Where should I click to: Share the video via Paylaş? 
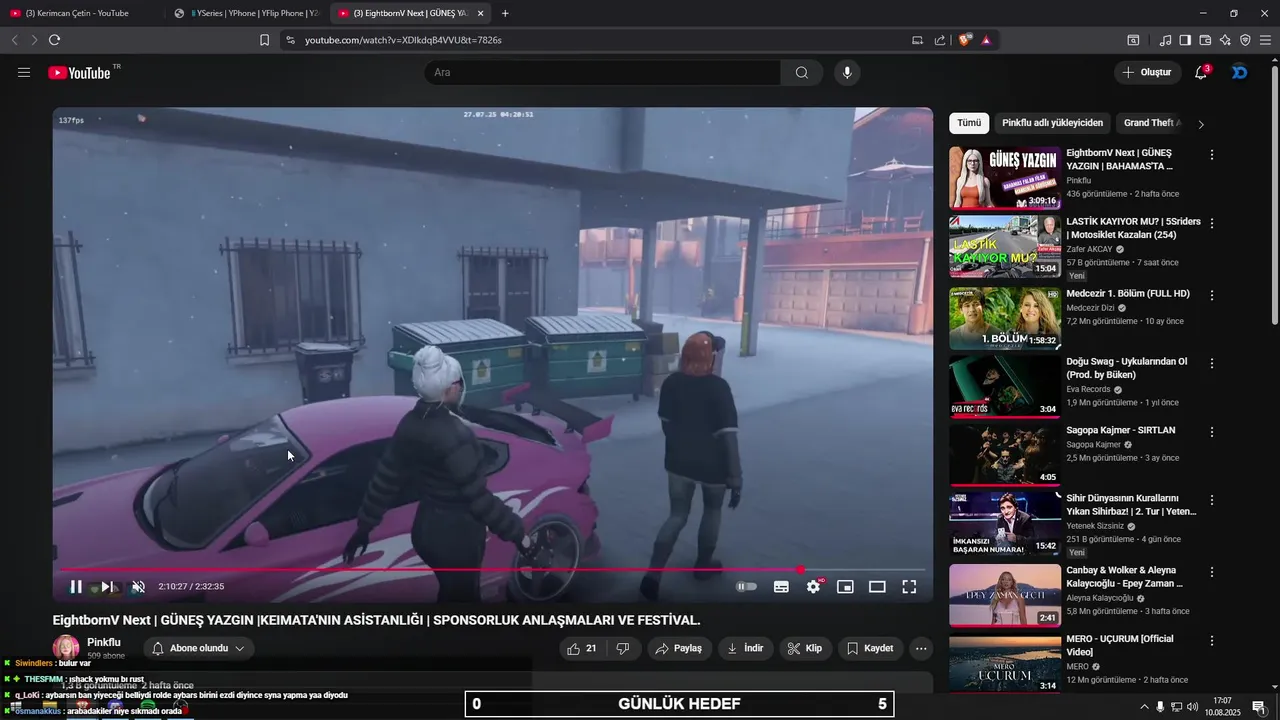pos(679,648)
